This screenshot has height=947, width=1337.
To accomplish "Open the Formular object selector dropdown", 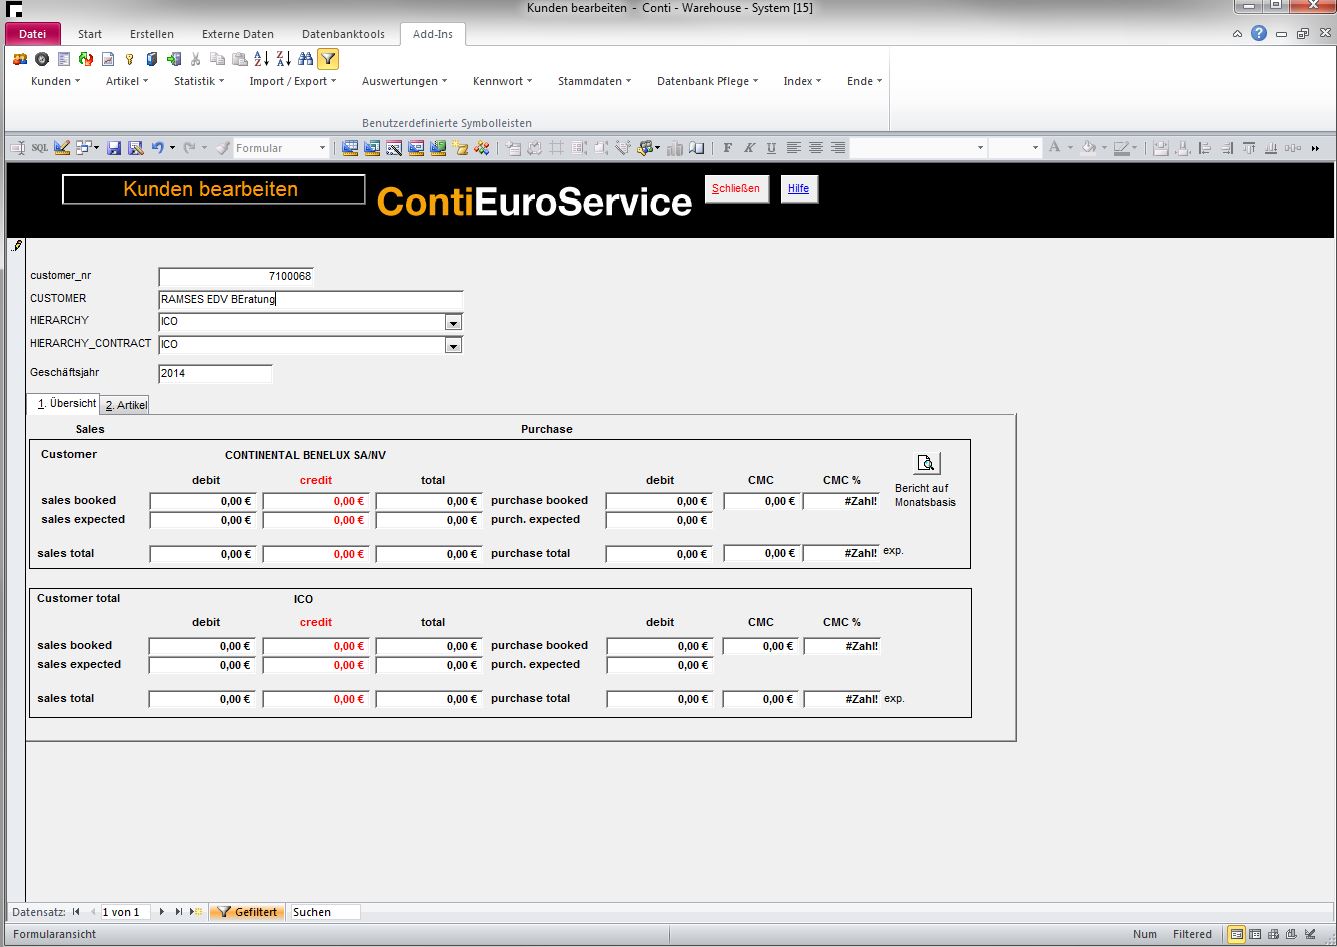I will pyautogui.click(x=322, y=148).
